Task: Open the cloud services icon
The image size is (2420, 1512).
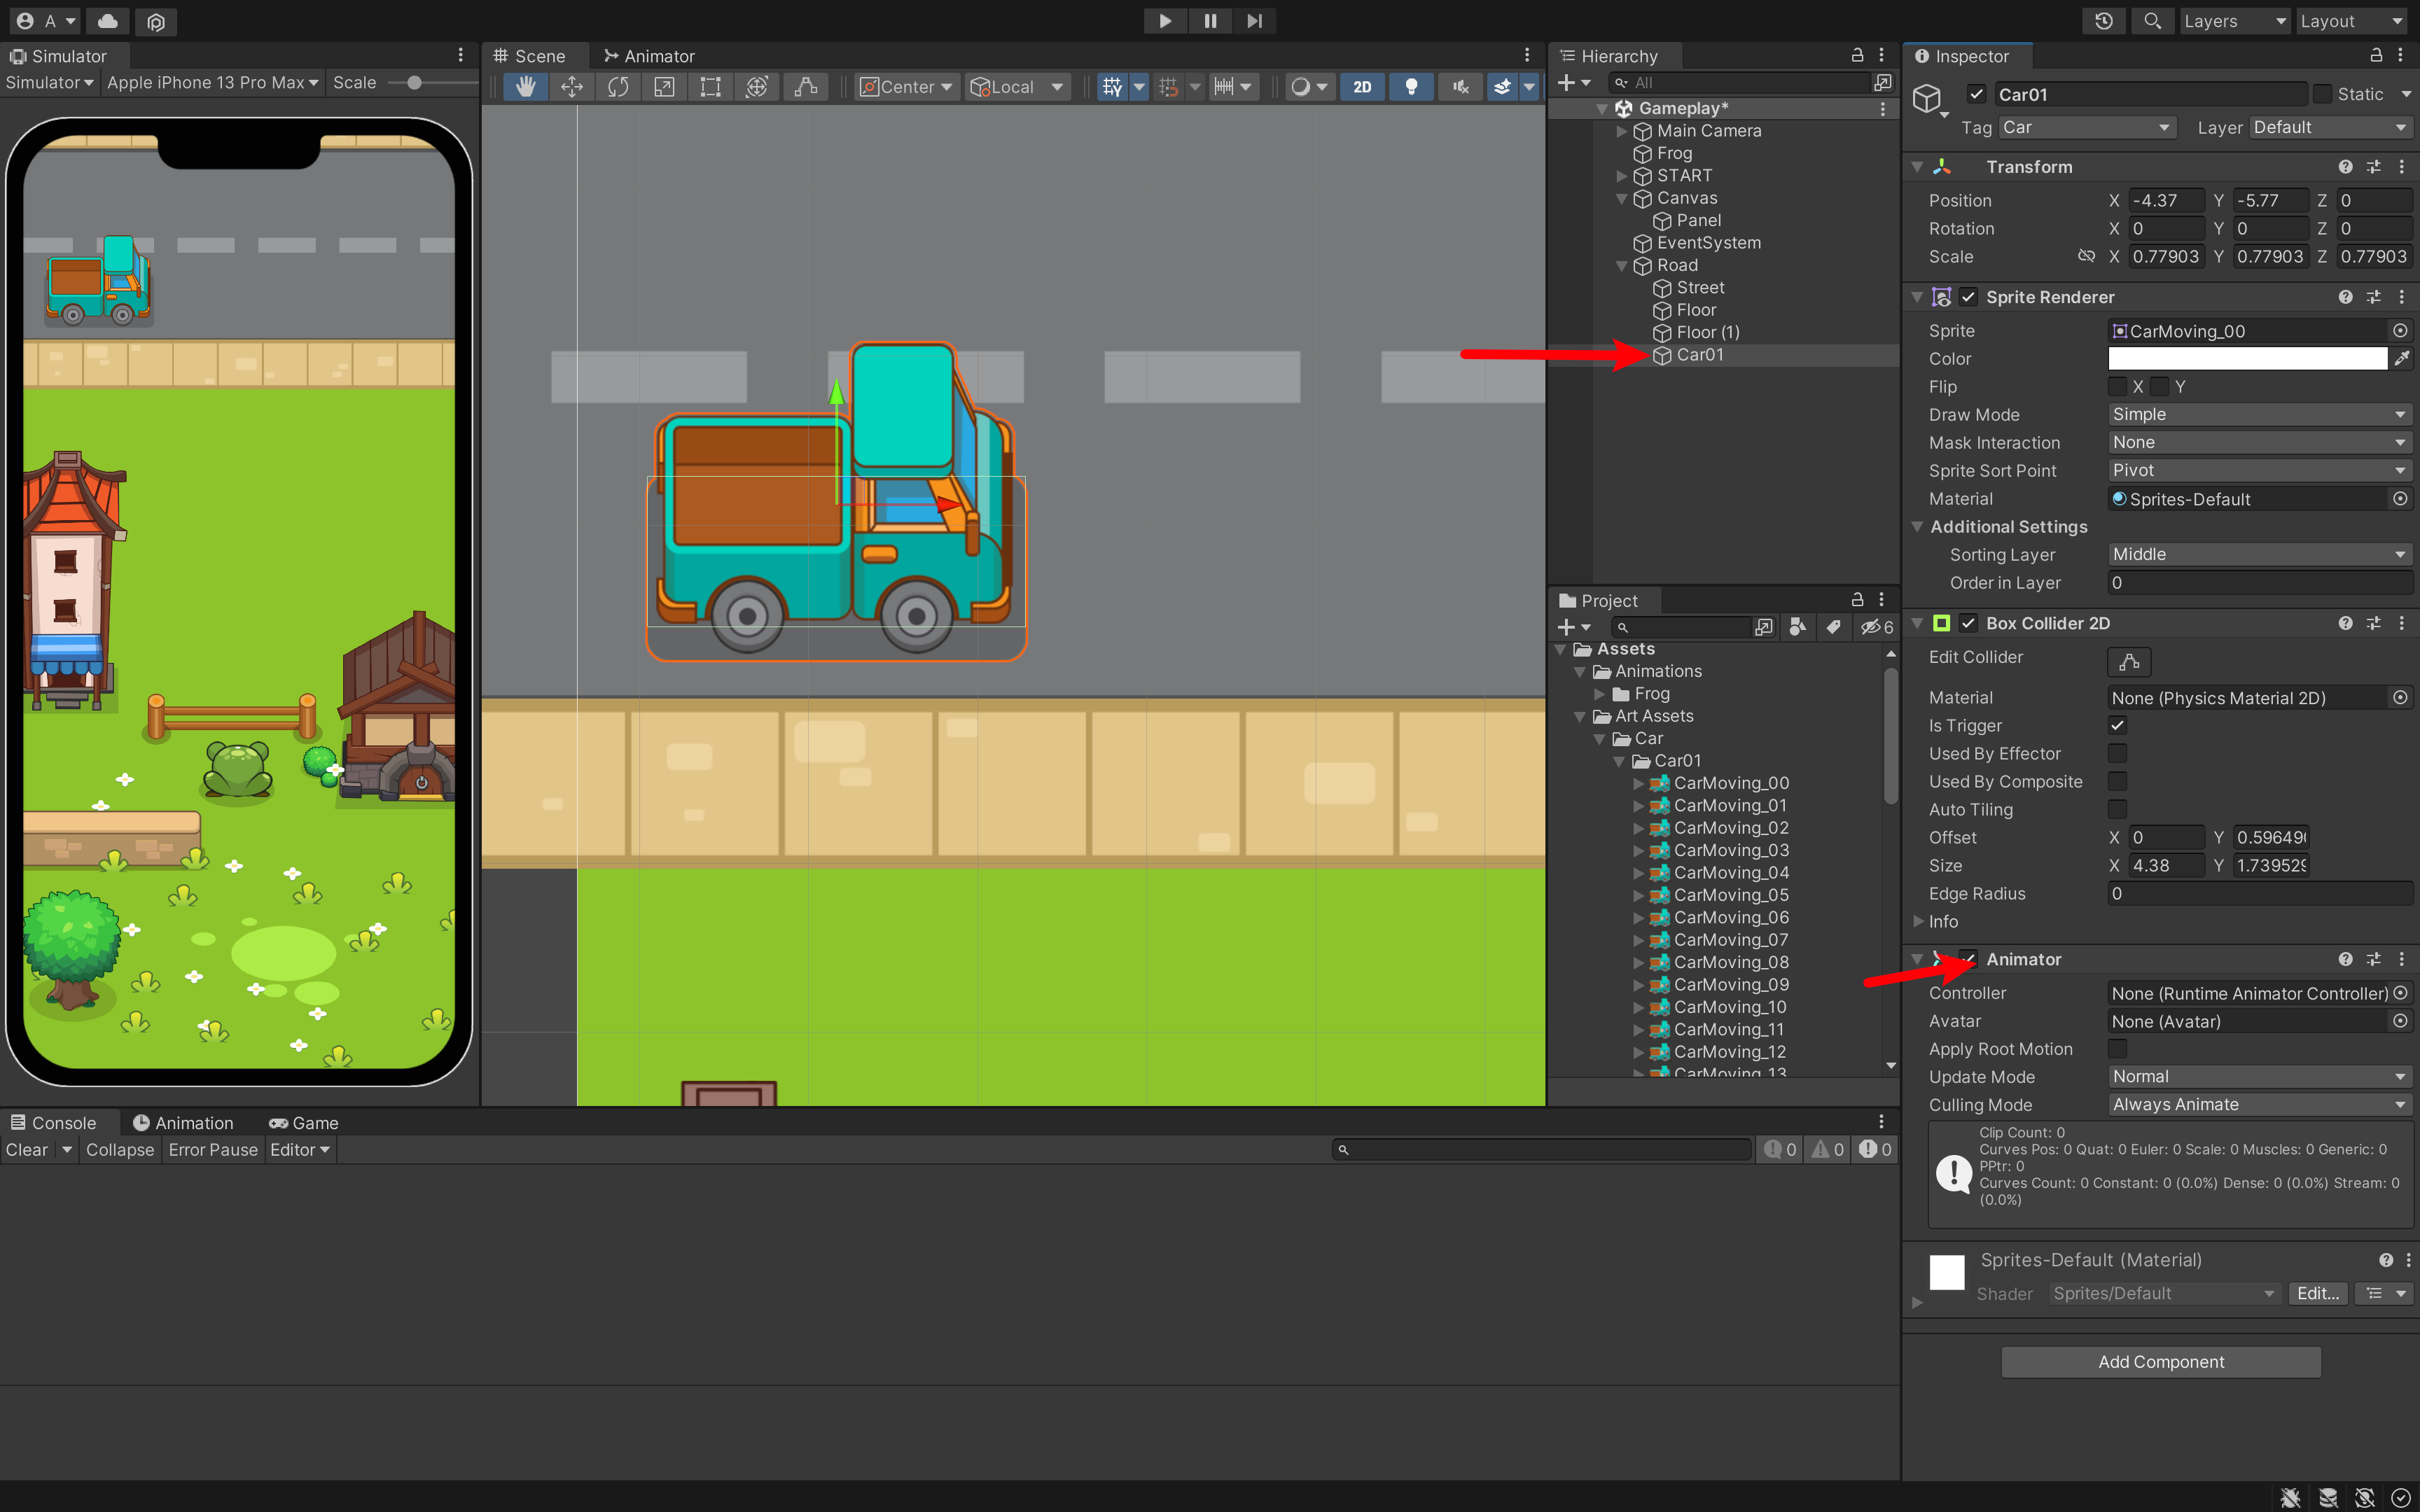Action: pyautogui.click(x=107, y=21)
